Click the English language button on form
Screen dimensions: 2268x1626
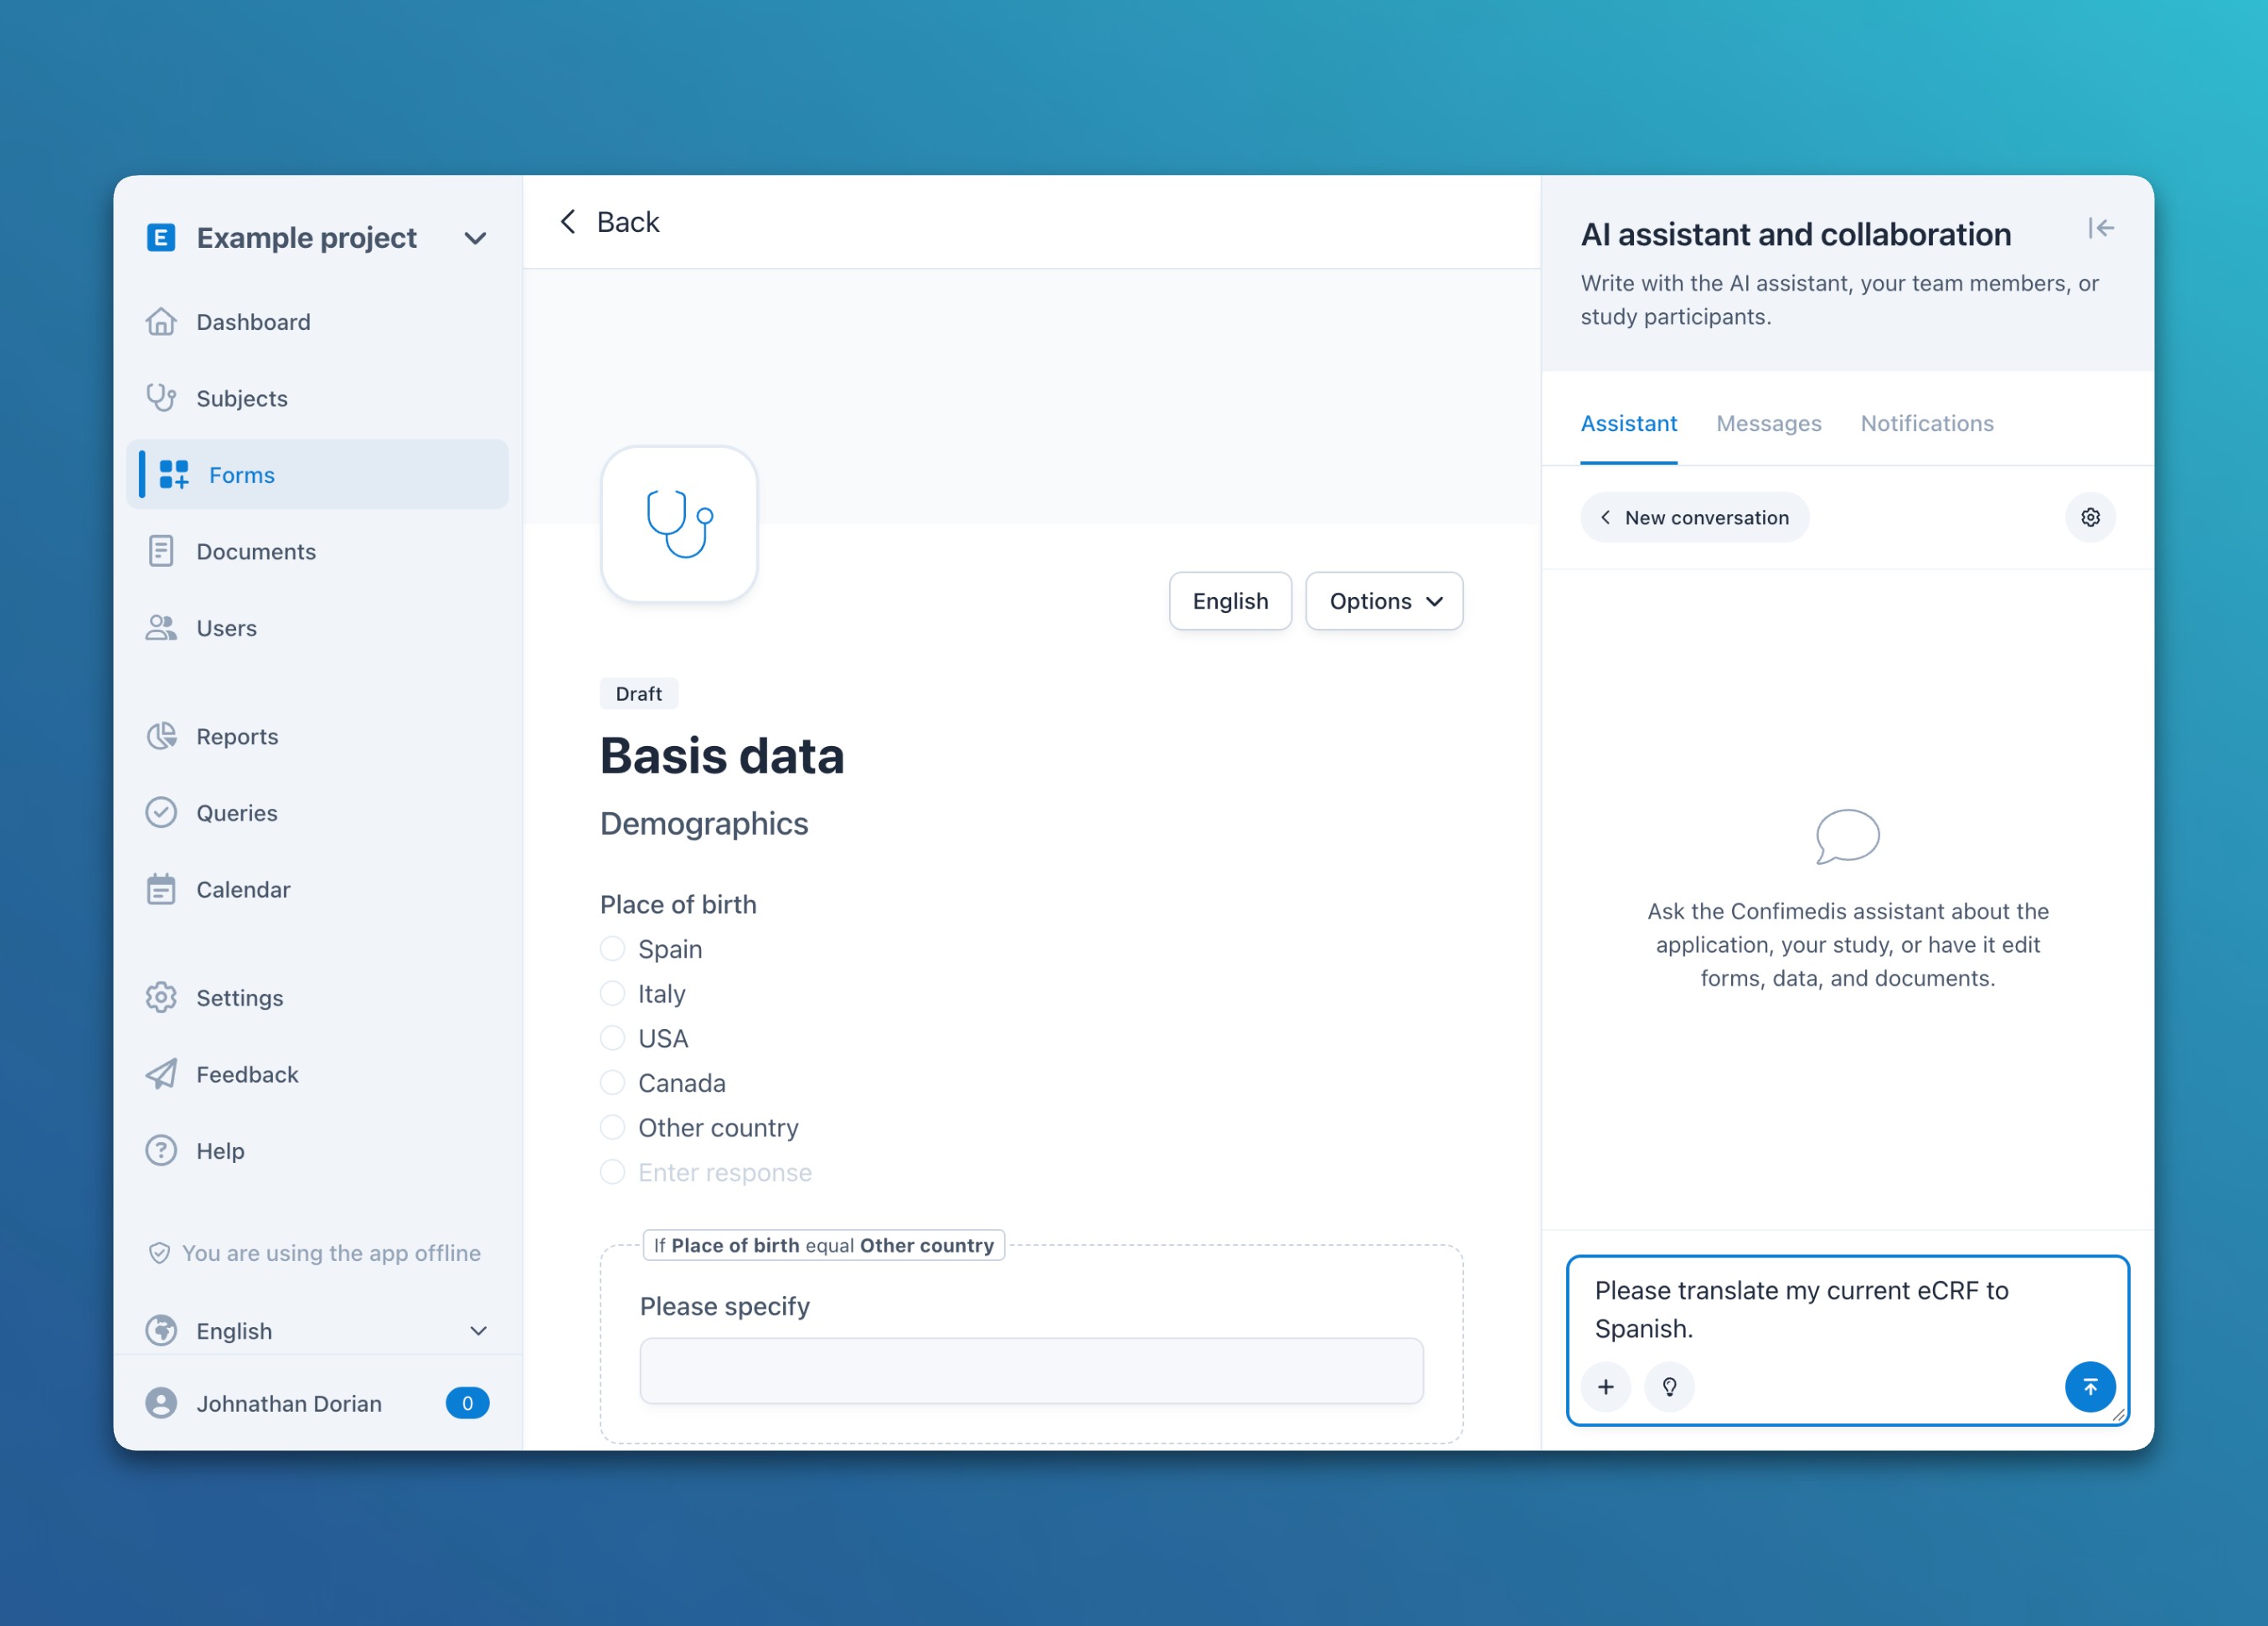click(x=1230, y=601)
